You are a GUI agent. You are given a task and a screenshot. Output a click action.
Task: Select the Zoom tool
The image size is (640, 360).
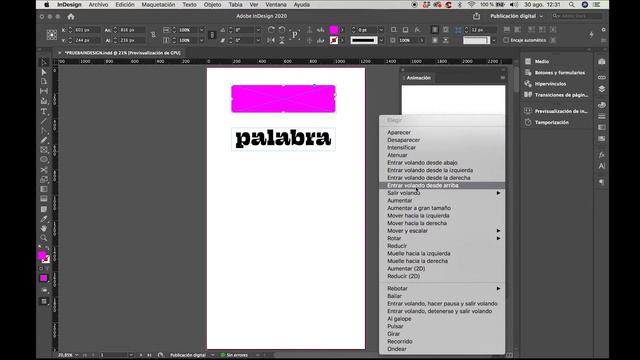[44, 238]
